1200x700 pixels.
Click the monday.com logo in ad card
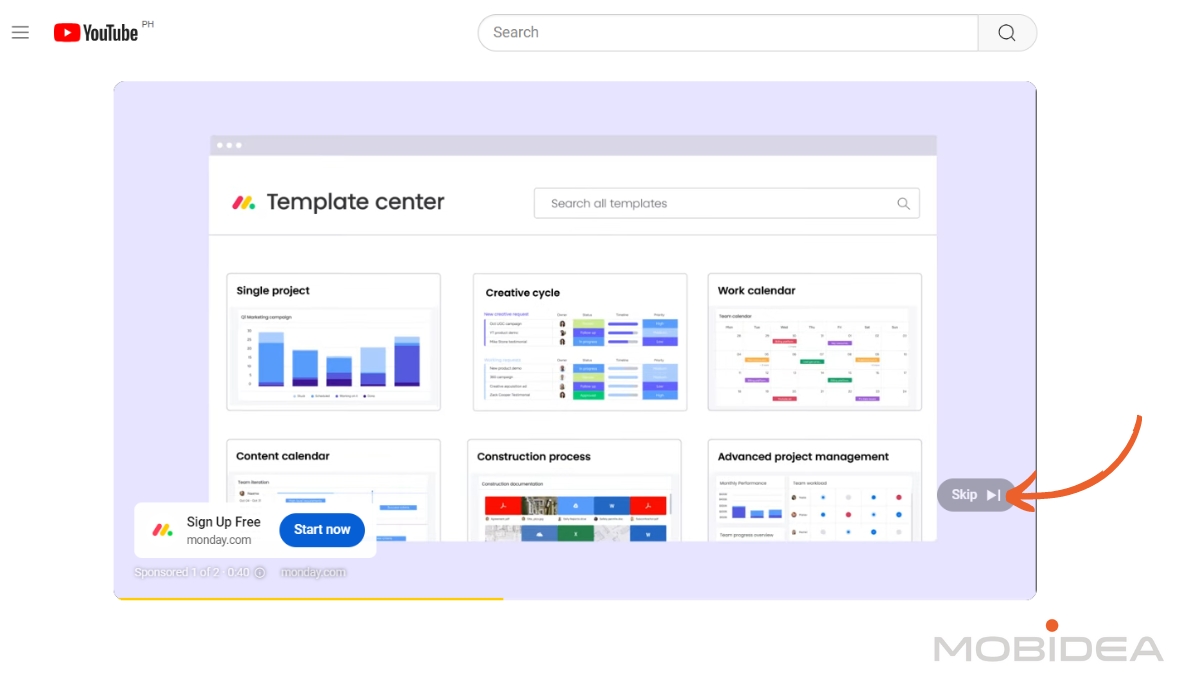click(162, 530)
